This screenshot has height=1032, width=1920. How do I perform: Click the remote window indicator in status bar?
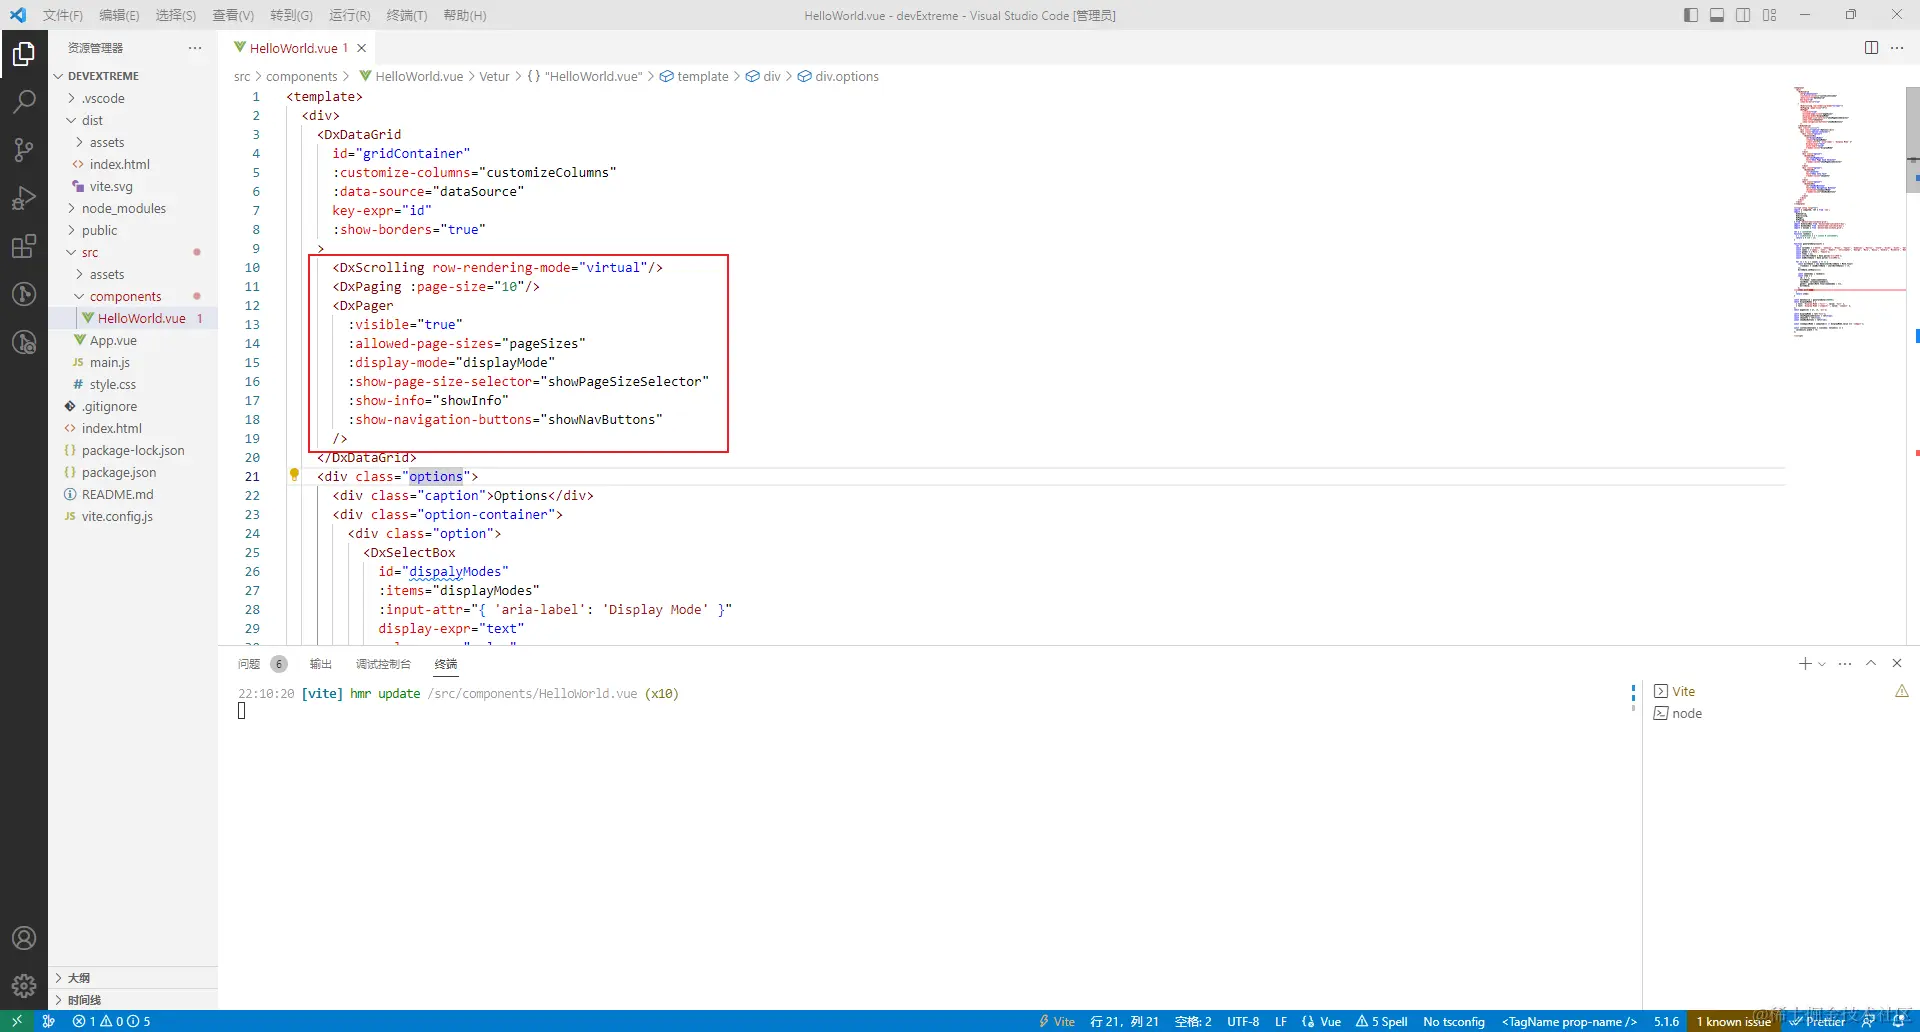(17, 1021)
